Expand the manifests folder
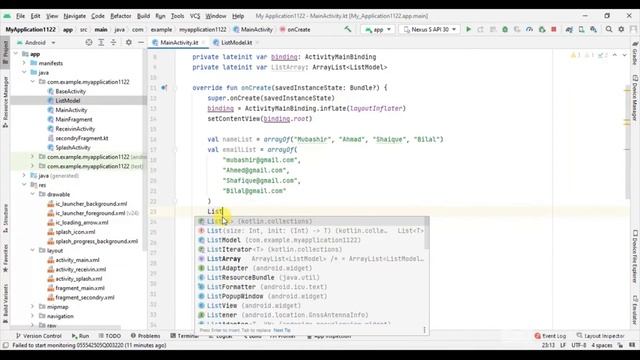The width and height of the screenshot is (640, 360). [x=24, y=63]
